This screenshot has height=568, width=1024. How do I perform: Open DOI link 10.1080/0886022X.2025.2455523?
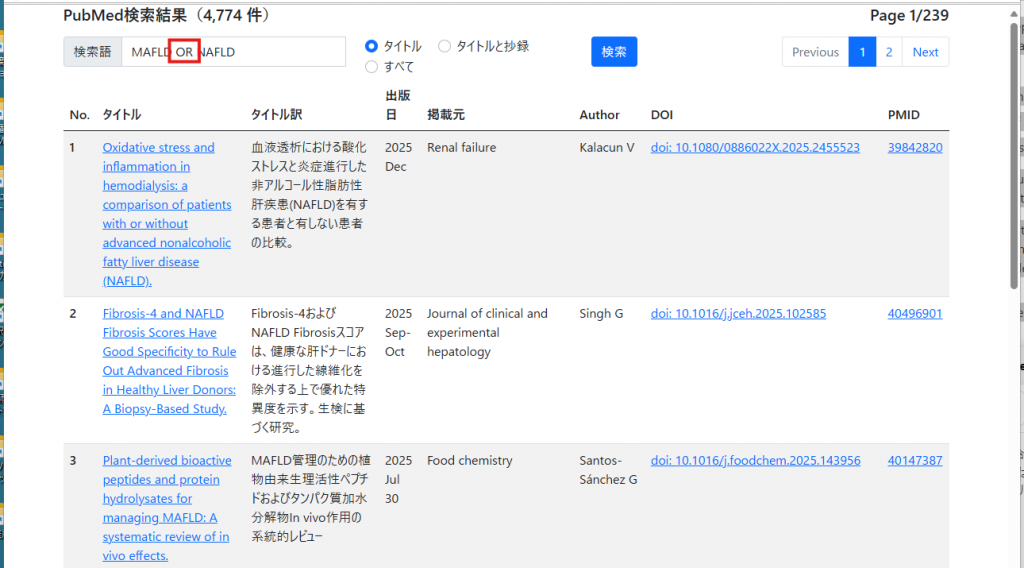coord(755,148)
